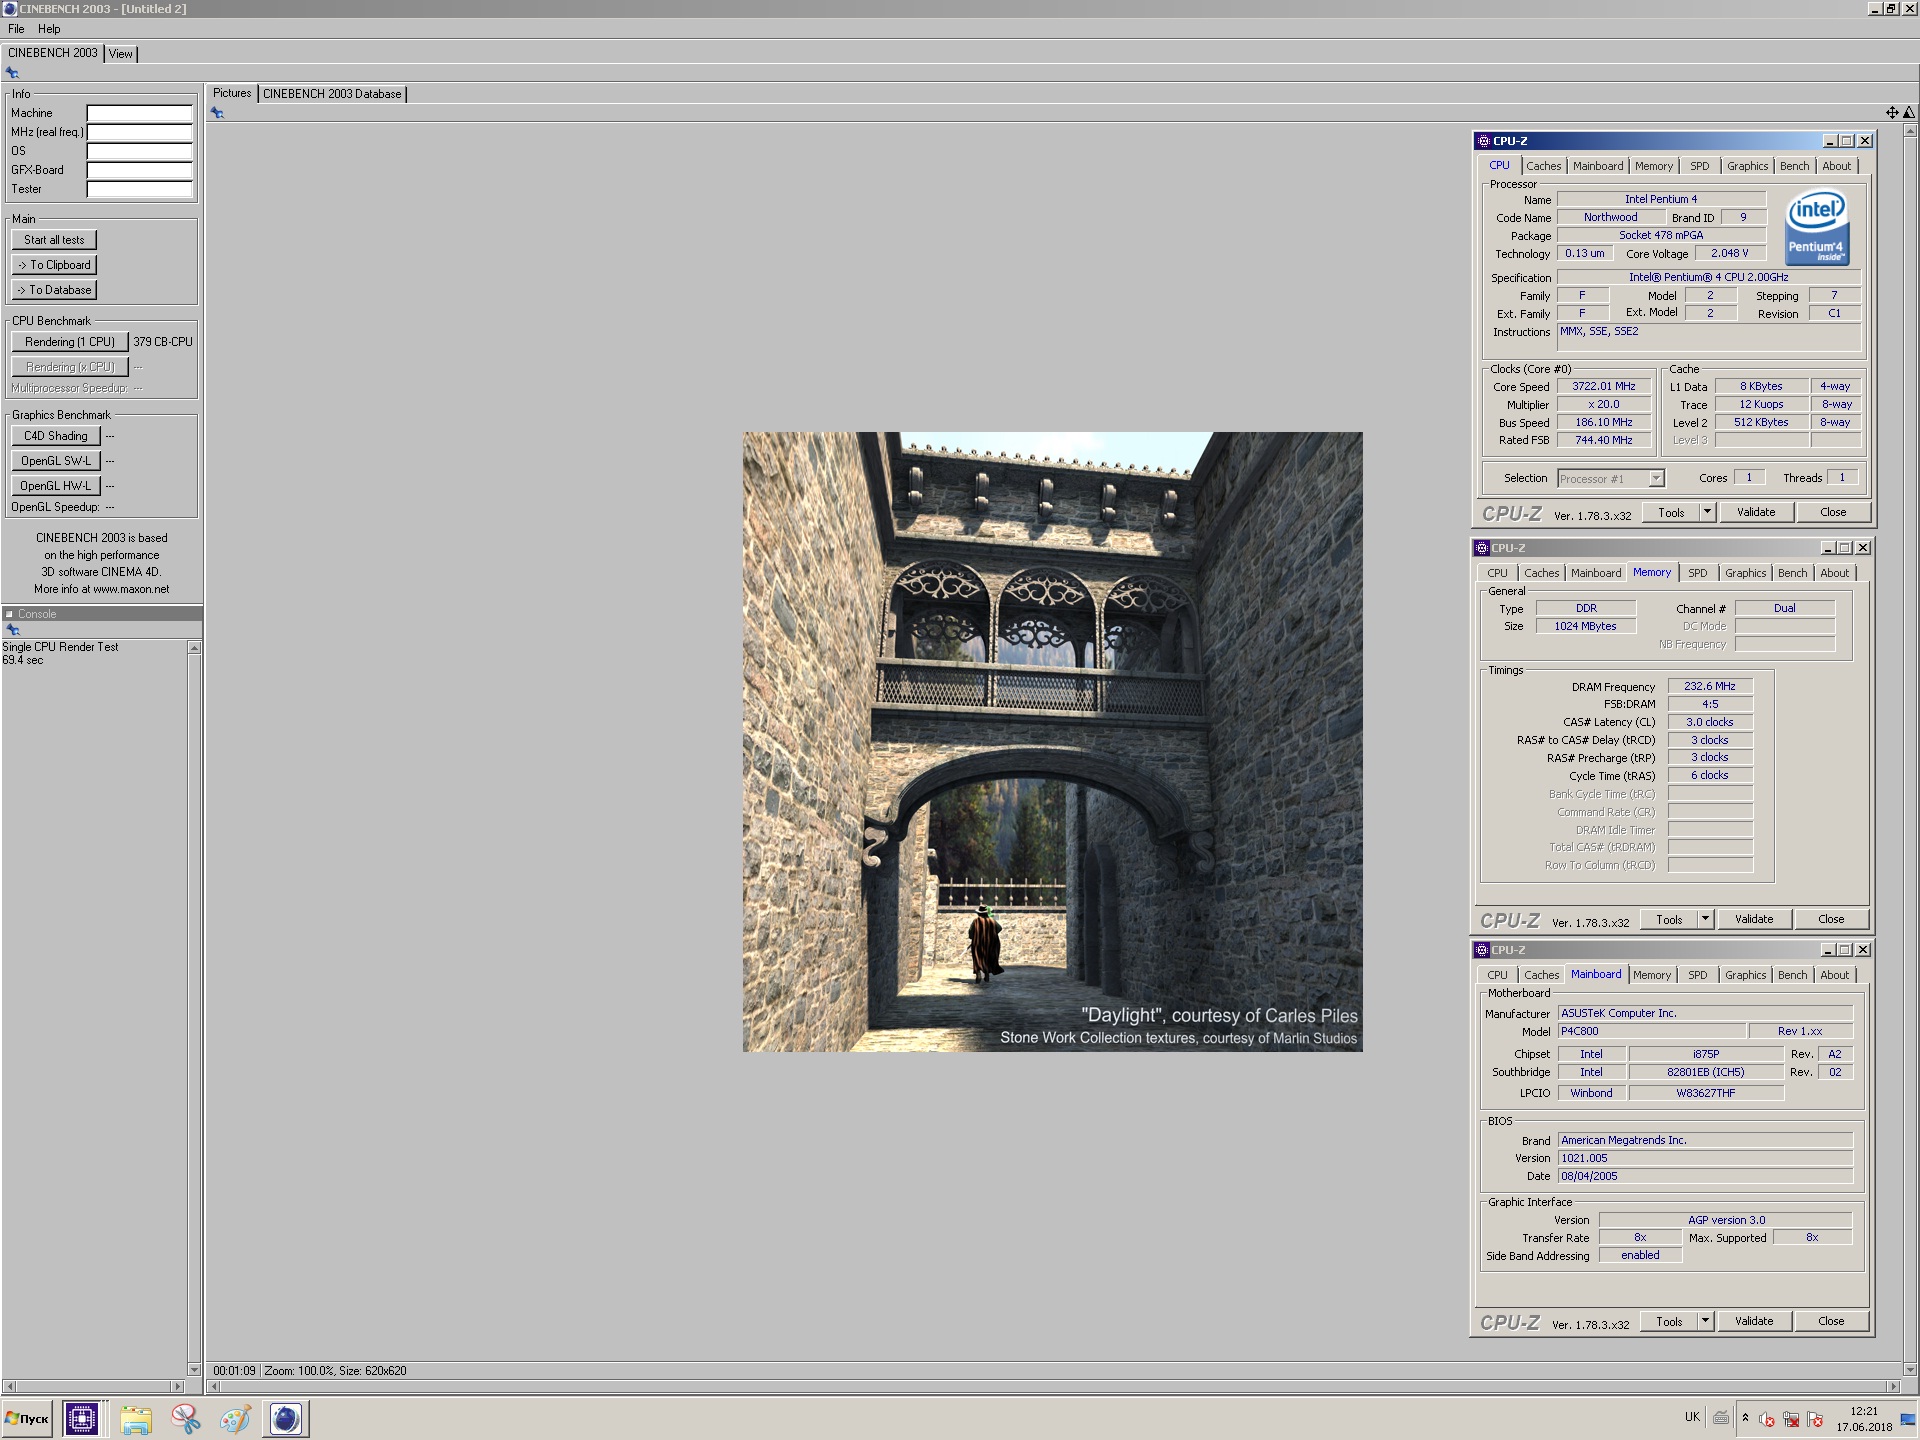Show hidden tray icons with the arrow
This screenshot has width=1920, height=1440.
click(x=1745, y=1417)
